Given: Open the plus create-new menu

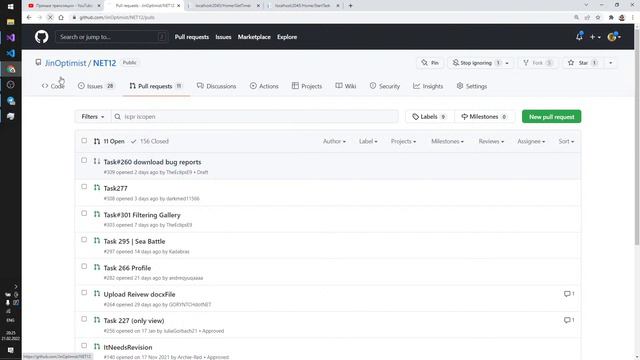Looking at the screenshot, I should pos(595,37).
